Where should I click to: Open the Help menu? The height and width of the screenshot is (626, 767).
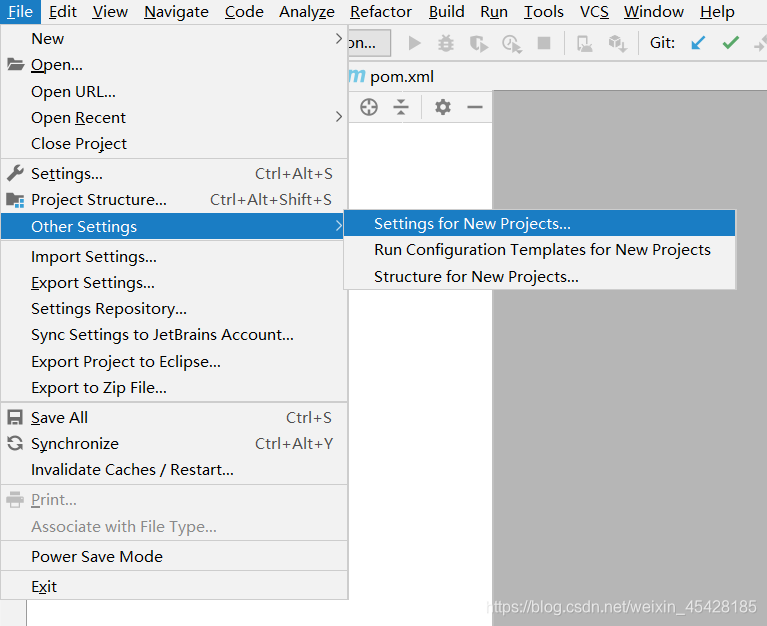tap(717, 12)
